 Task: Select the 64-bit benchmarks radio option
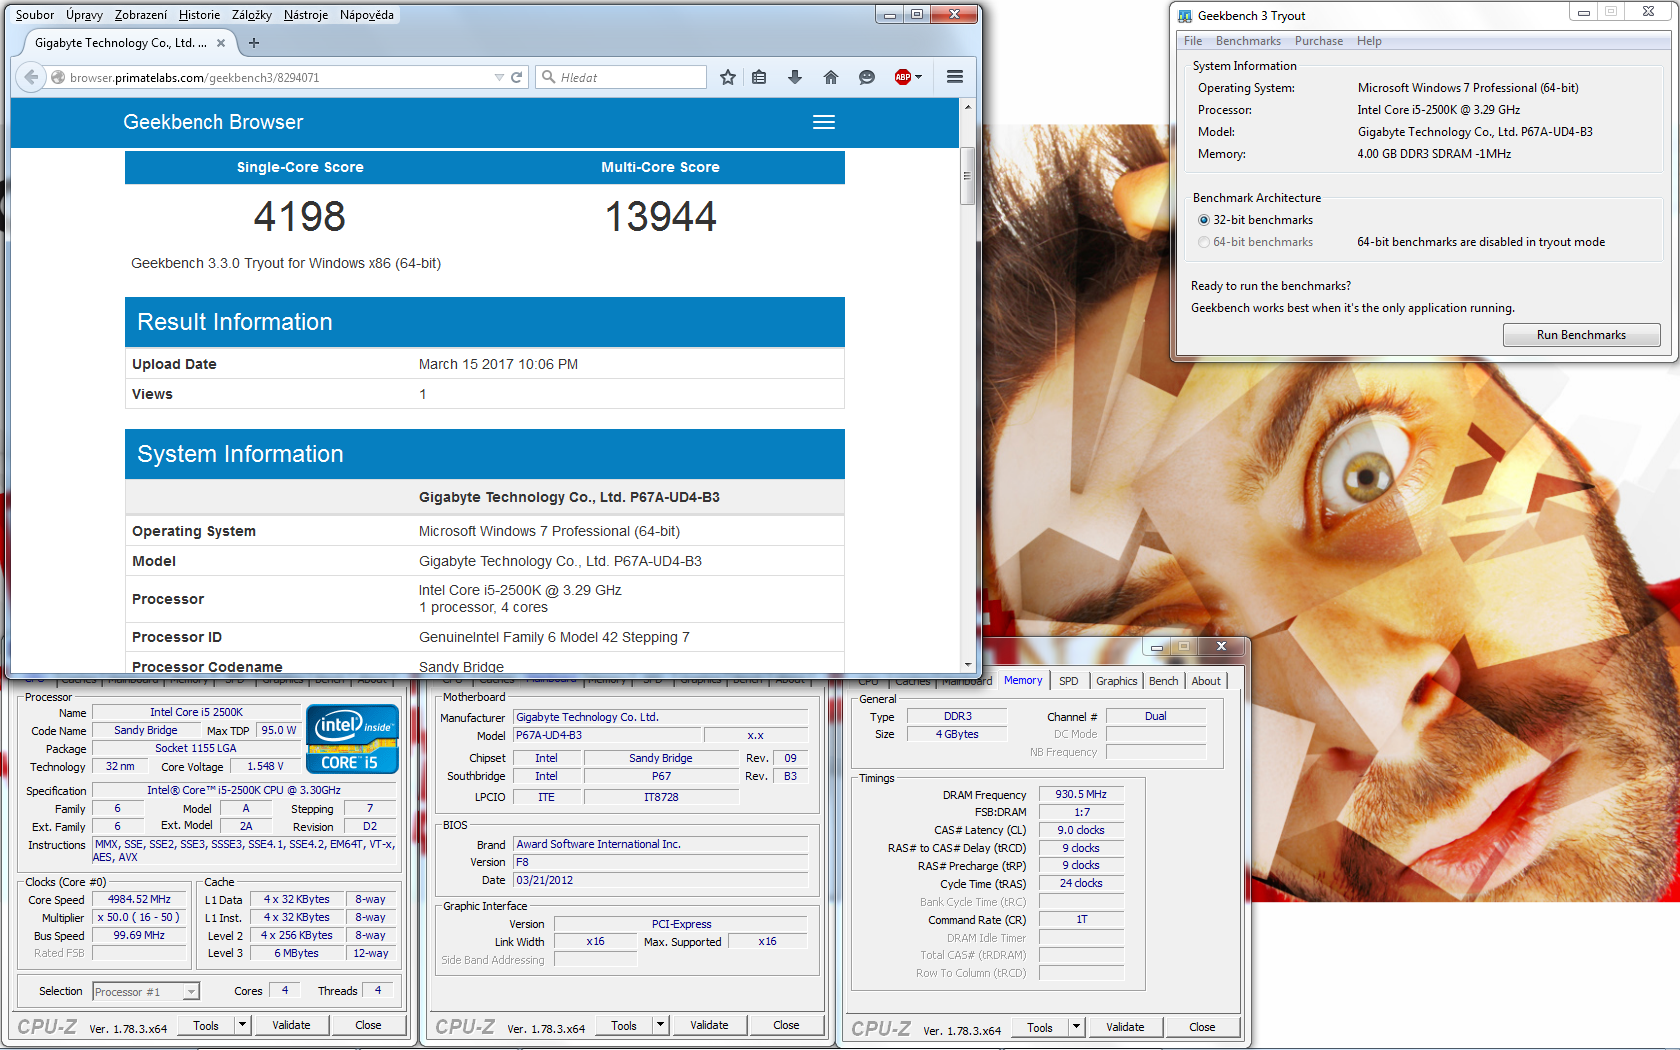coord(1204,242)
